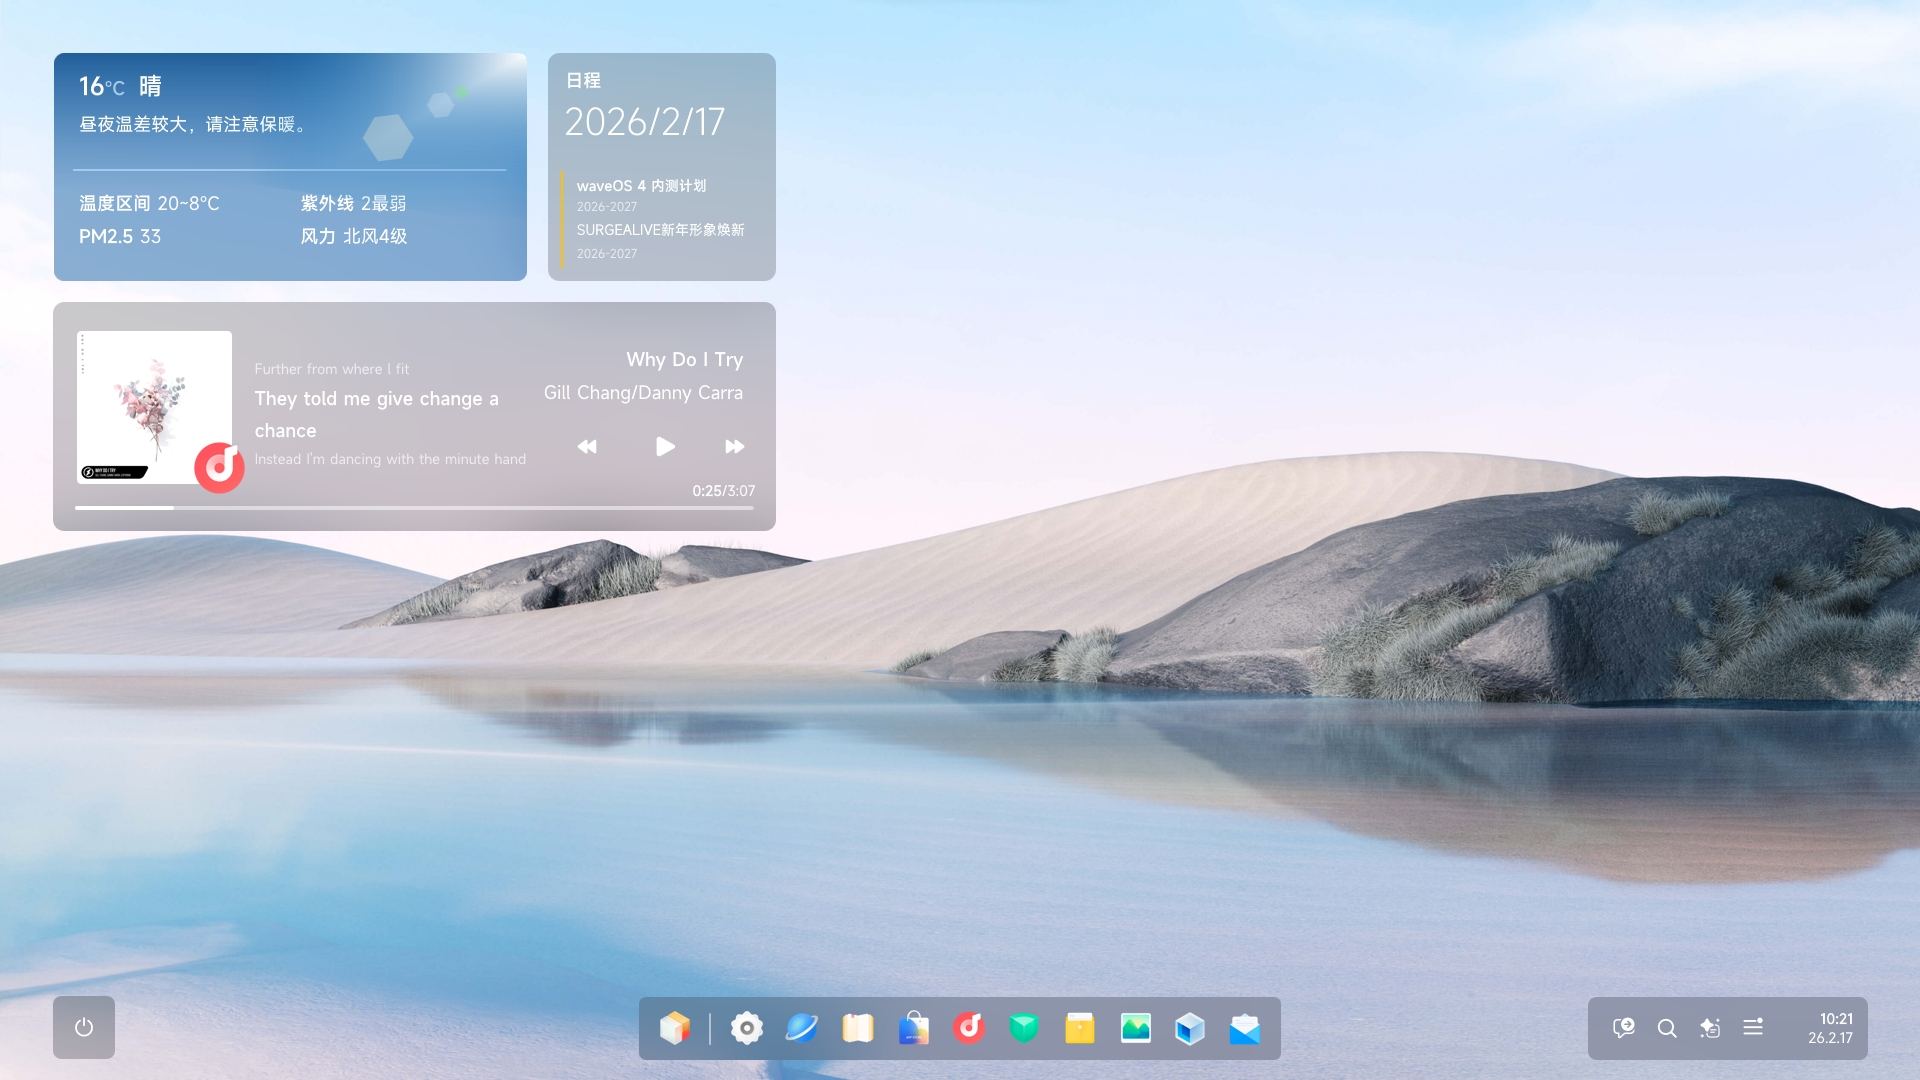
Task: Click the search magnifier in system tray
Action: click(x=1667, y=1028)
